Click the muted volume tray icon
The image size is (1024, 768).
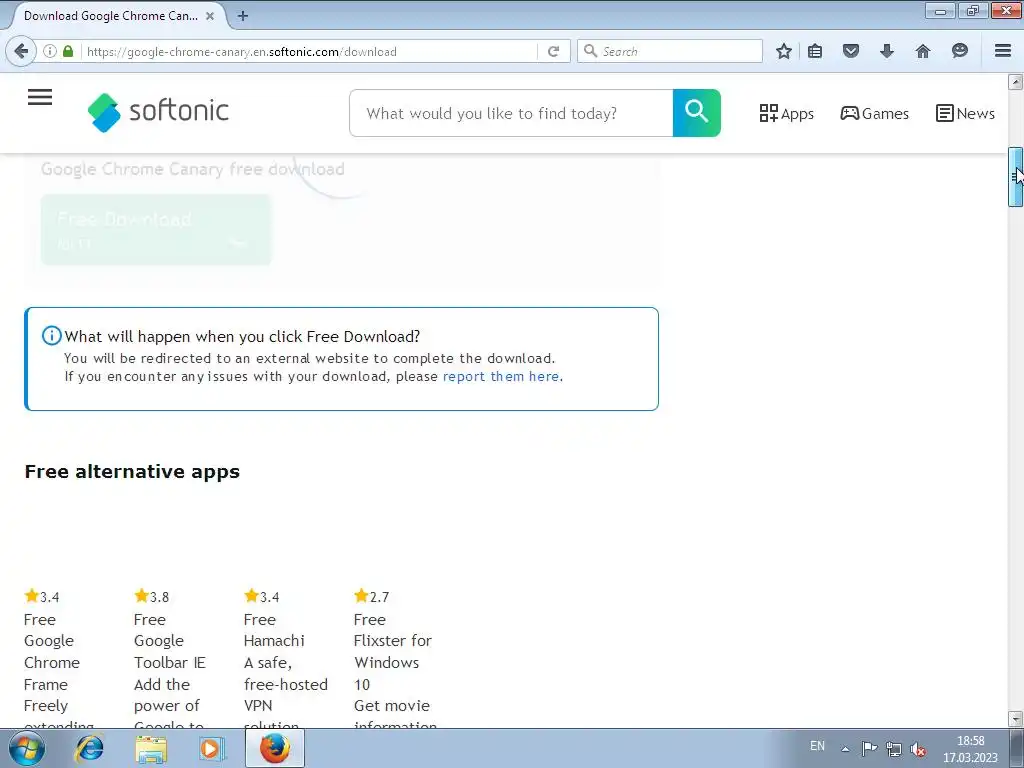(x=918, y=749)
